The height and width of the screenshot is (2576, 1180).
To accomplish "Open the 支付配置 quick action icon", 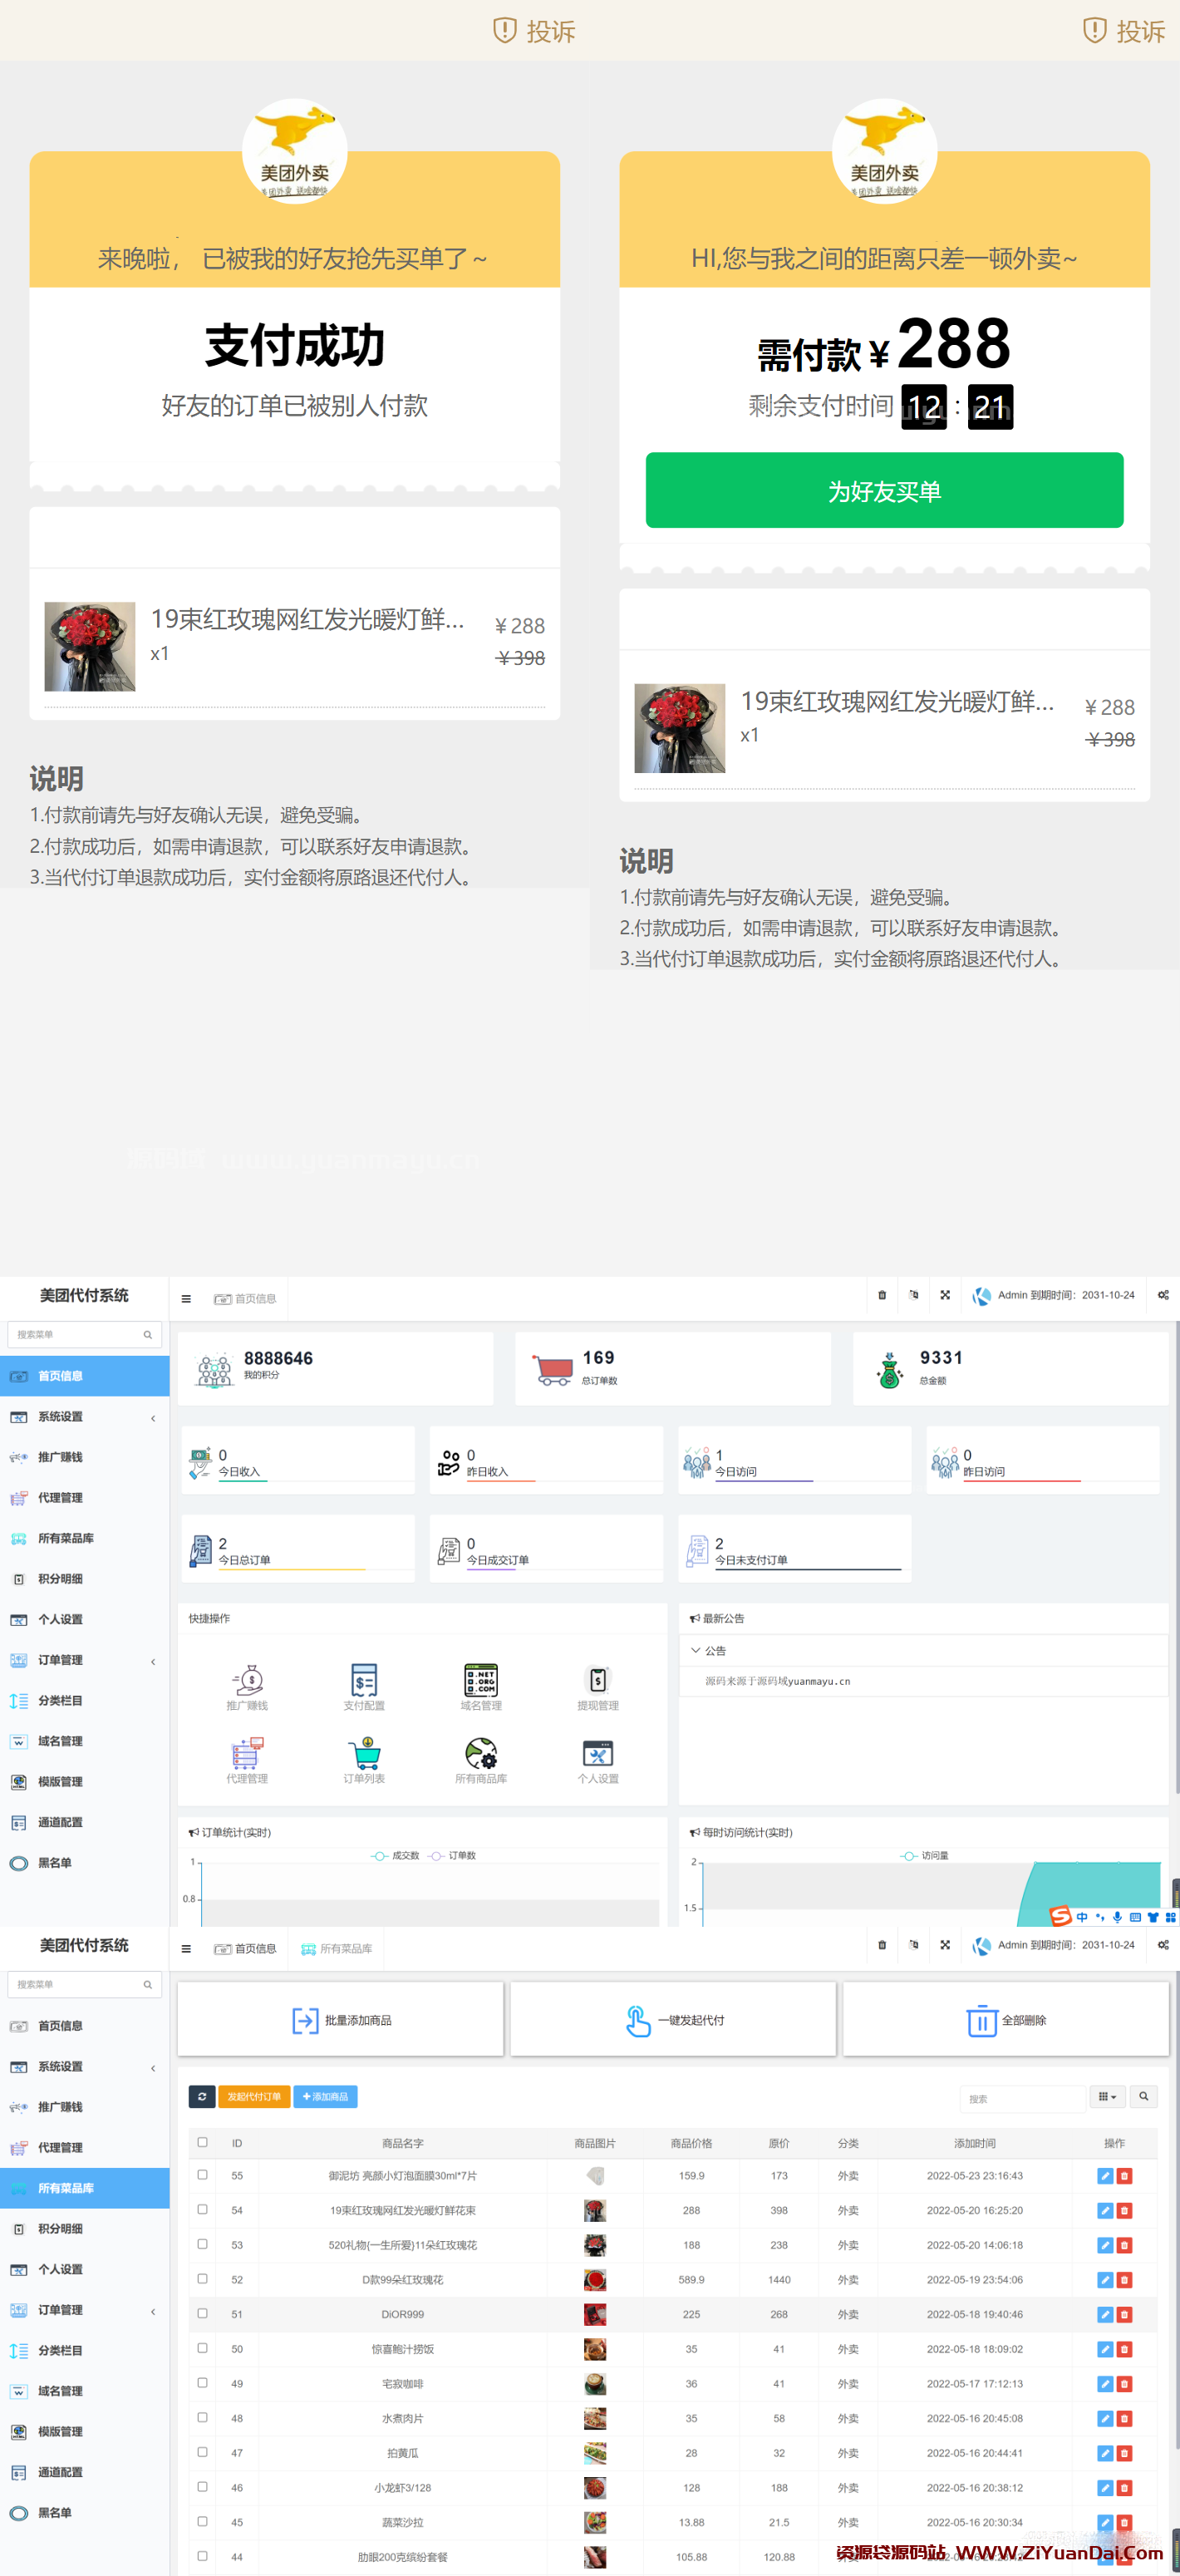I will click(364, 1688).
